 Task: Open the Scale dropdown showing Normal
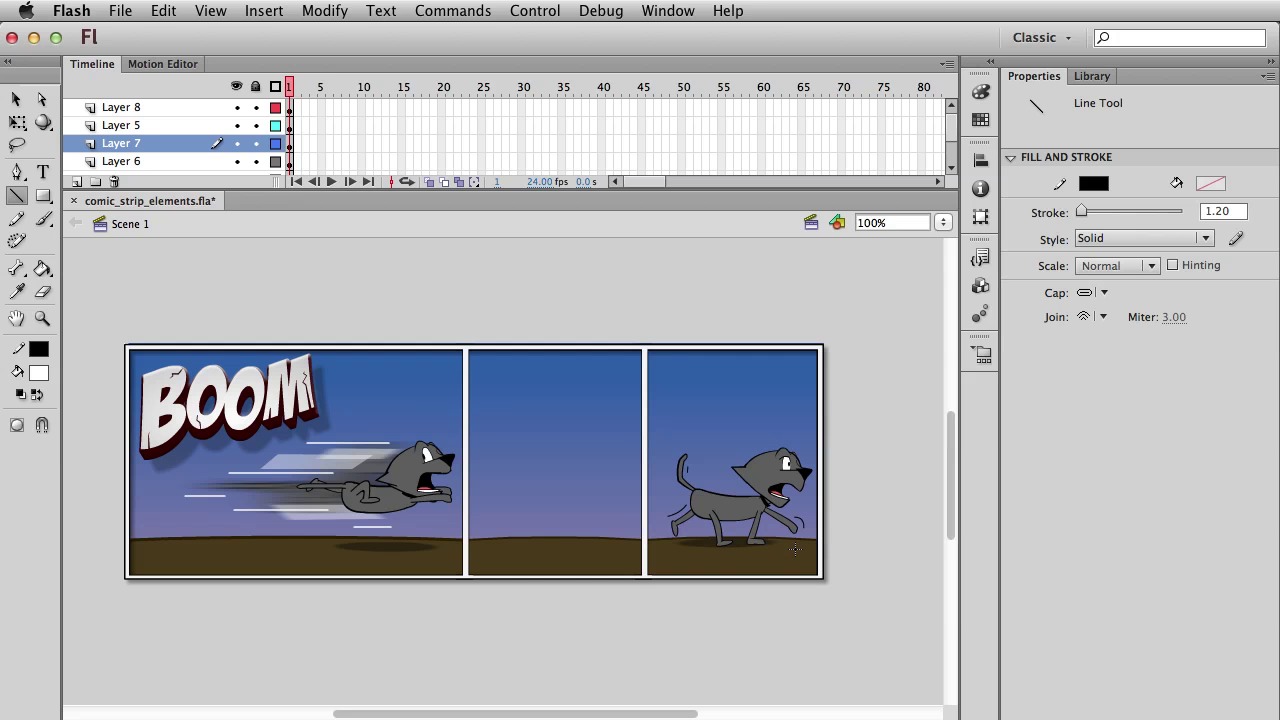1117,266
